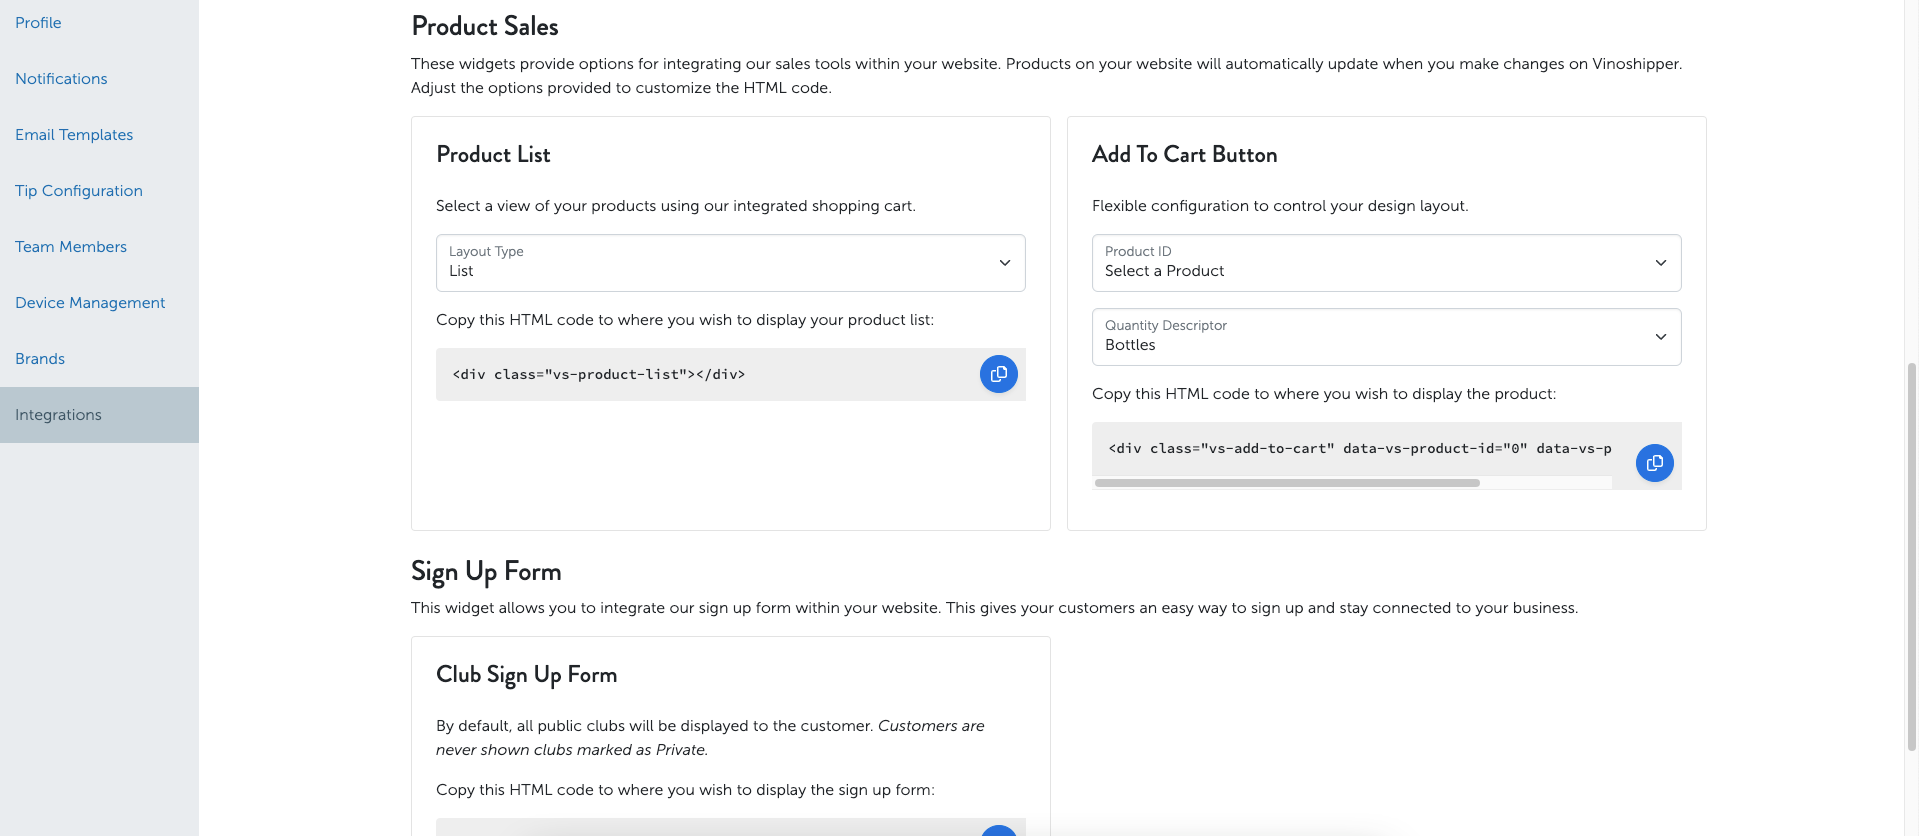This screenshot has width=1919, height=836.
Task: Copy the product list HTML code
Action: (x=998, y=374)
